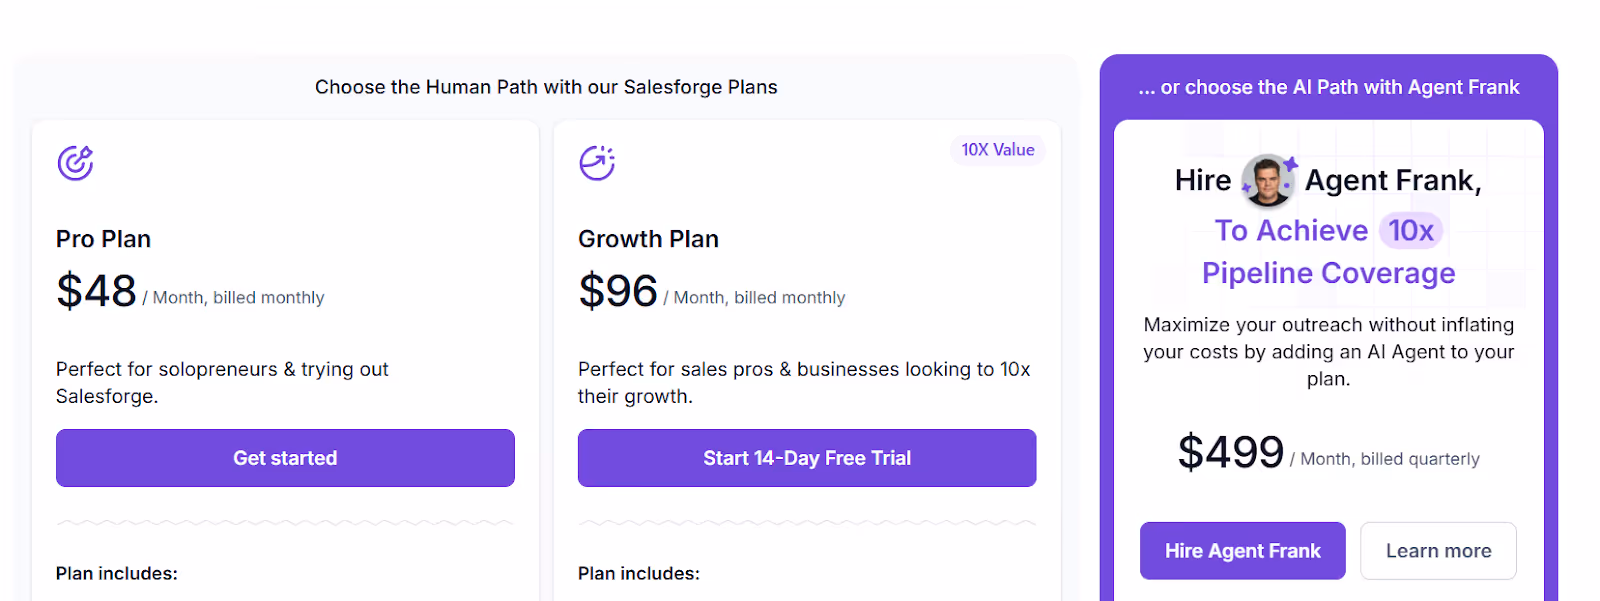Click the $96 price

point(618,292)
